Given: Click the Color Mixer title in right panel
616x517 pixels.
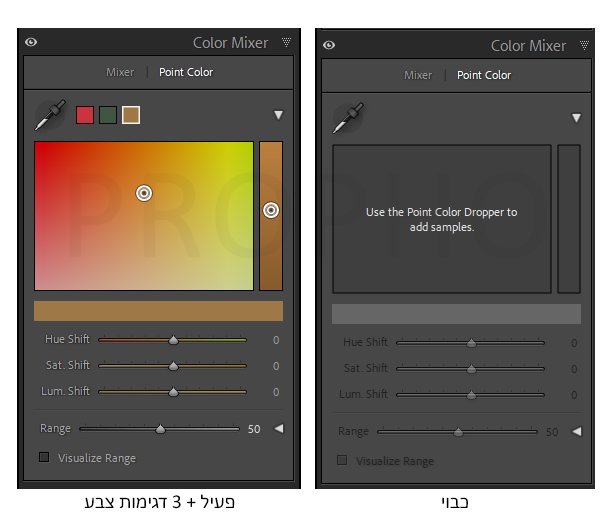Looking at the screenshot, I should pyautogui.click(x=528, y=46).
